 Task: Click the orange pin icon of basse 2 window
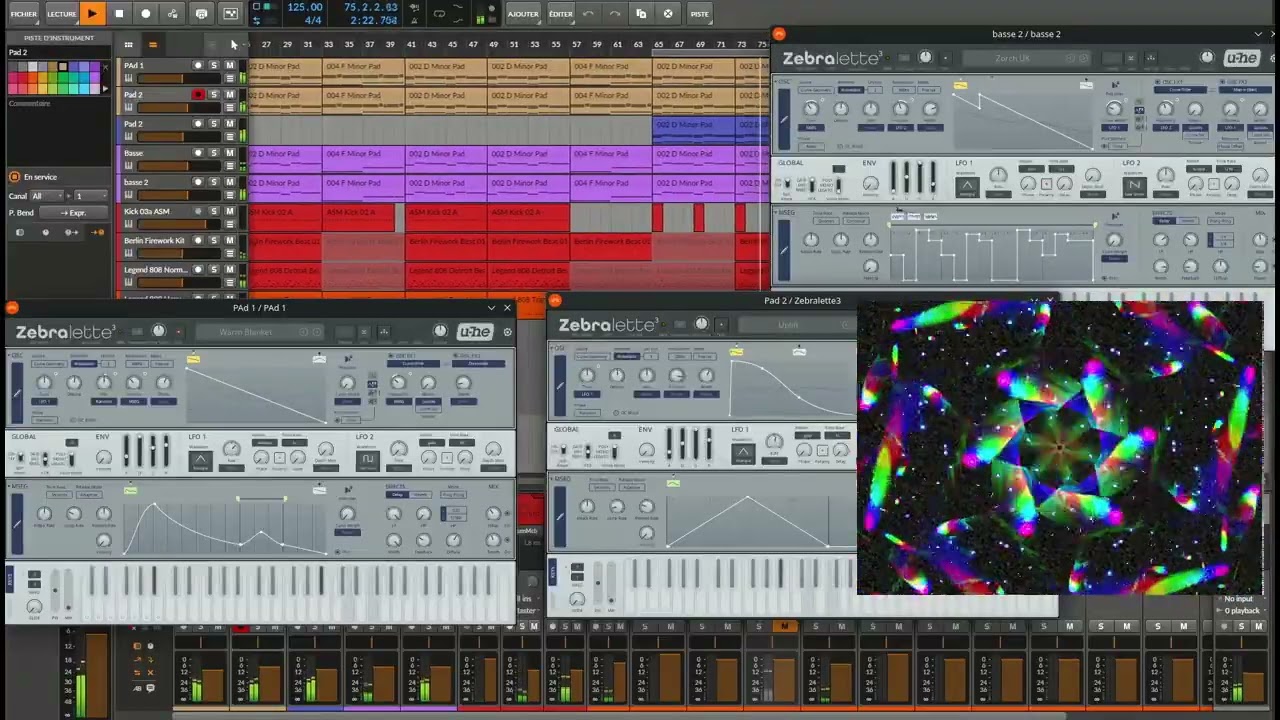pyautogui.click(x=779, y=34)
